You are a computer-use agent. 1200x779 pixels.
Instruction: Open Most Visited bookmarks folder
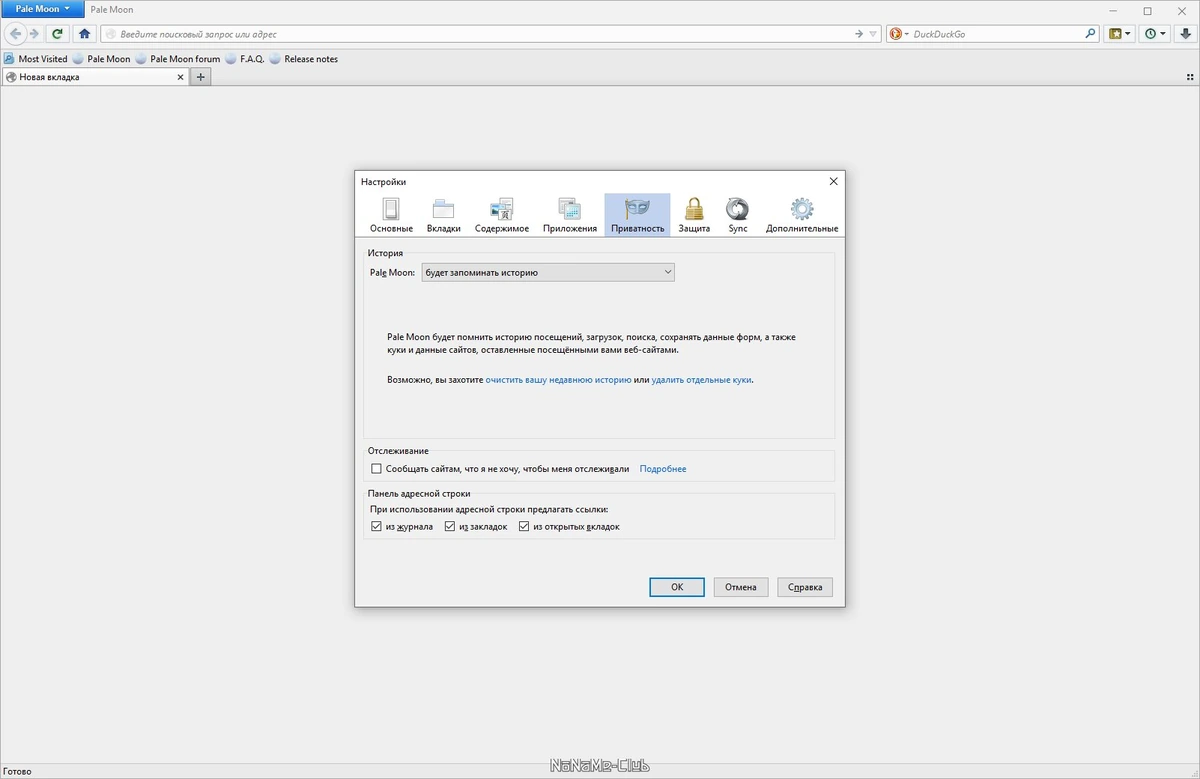36,59
